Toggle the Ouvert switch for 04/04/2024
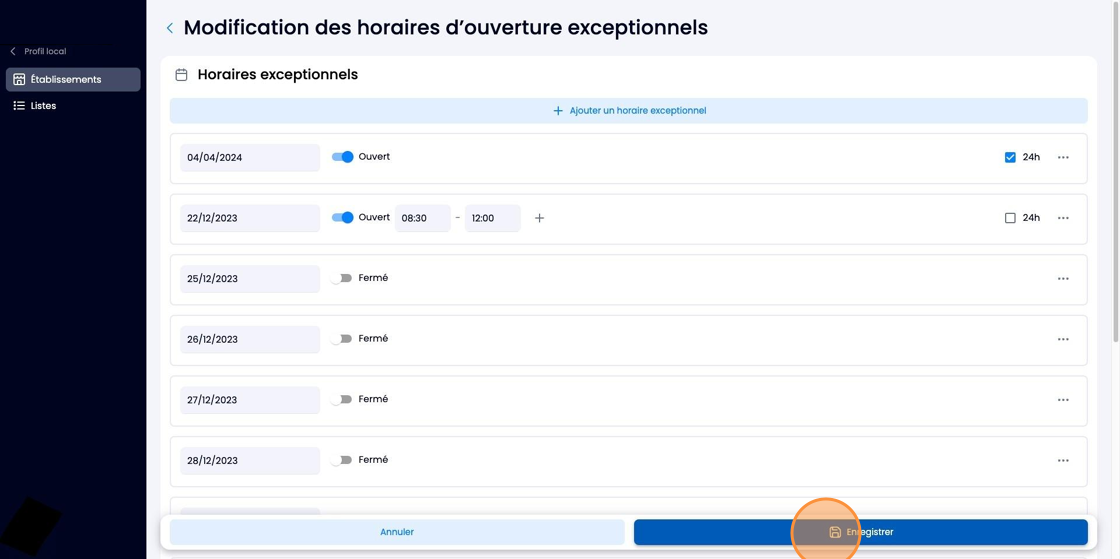The width and height of the screenshot is (1120, 559). pyautogui.click(x=343, y=157)
